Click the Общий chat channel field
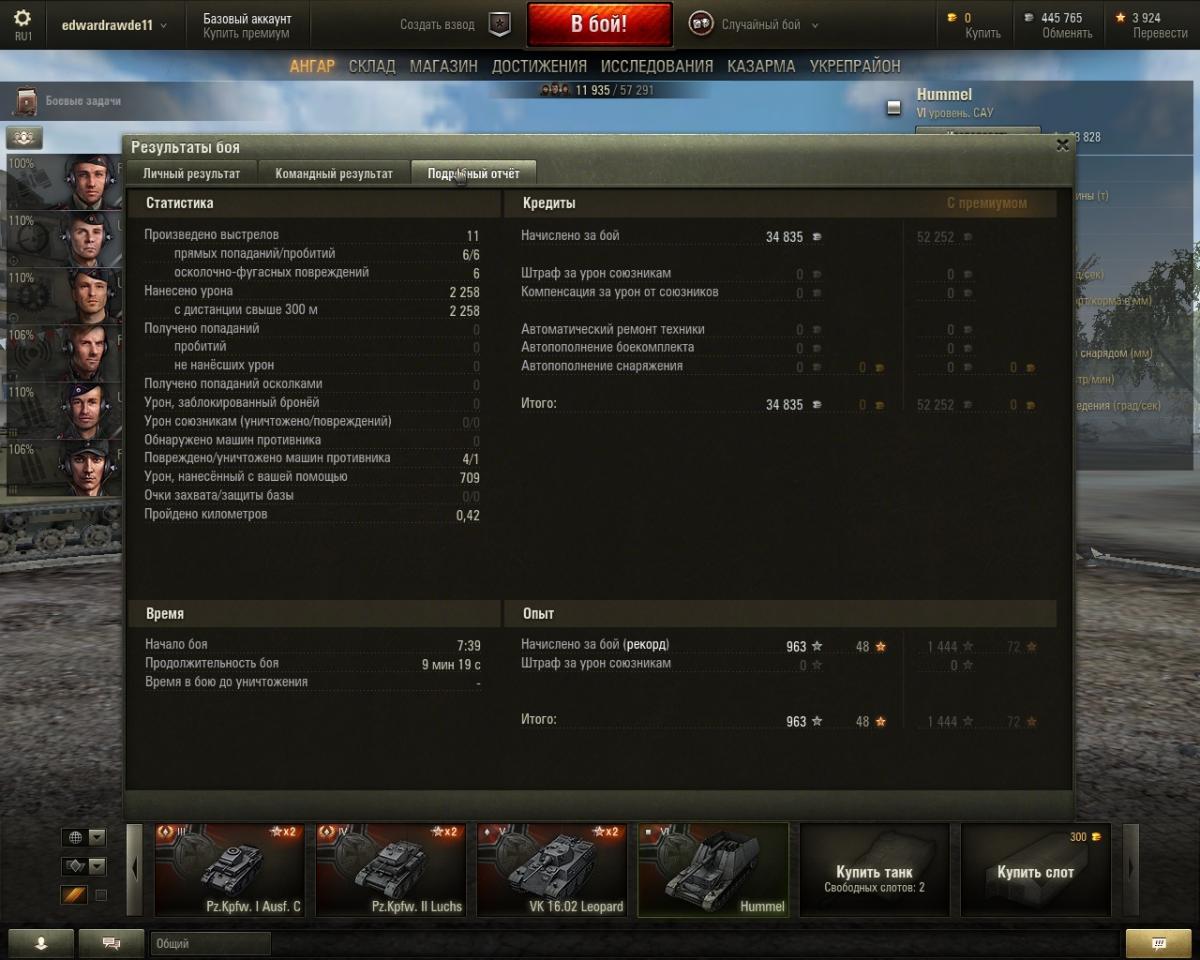This screenshot has width=1200, height=960. point(210,943)
